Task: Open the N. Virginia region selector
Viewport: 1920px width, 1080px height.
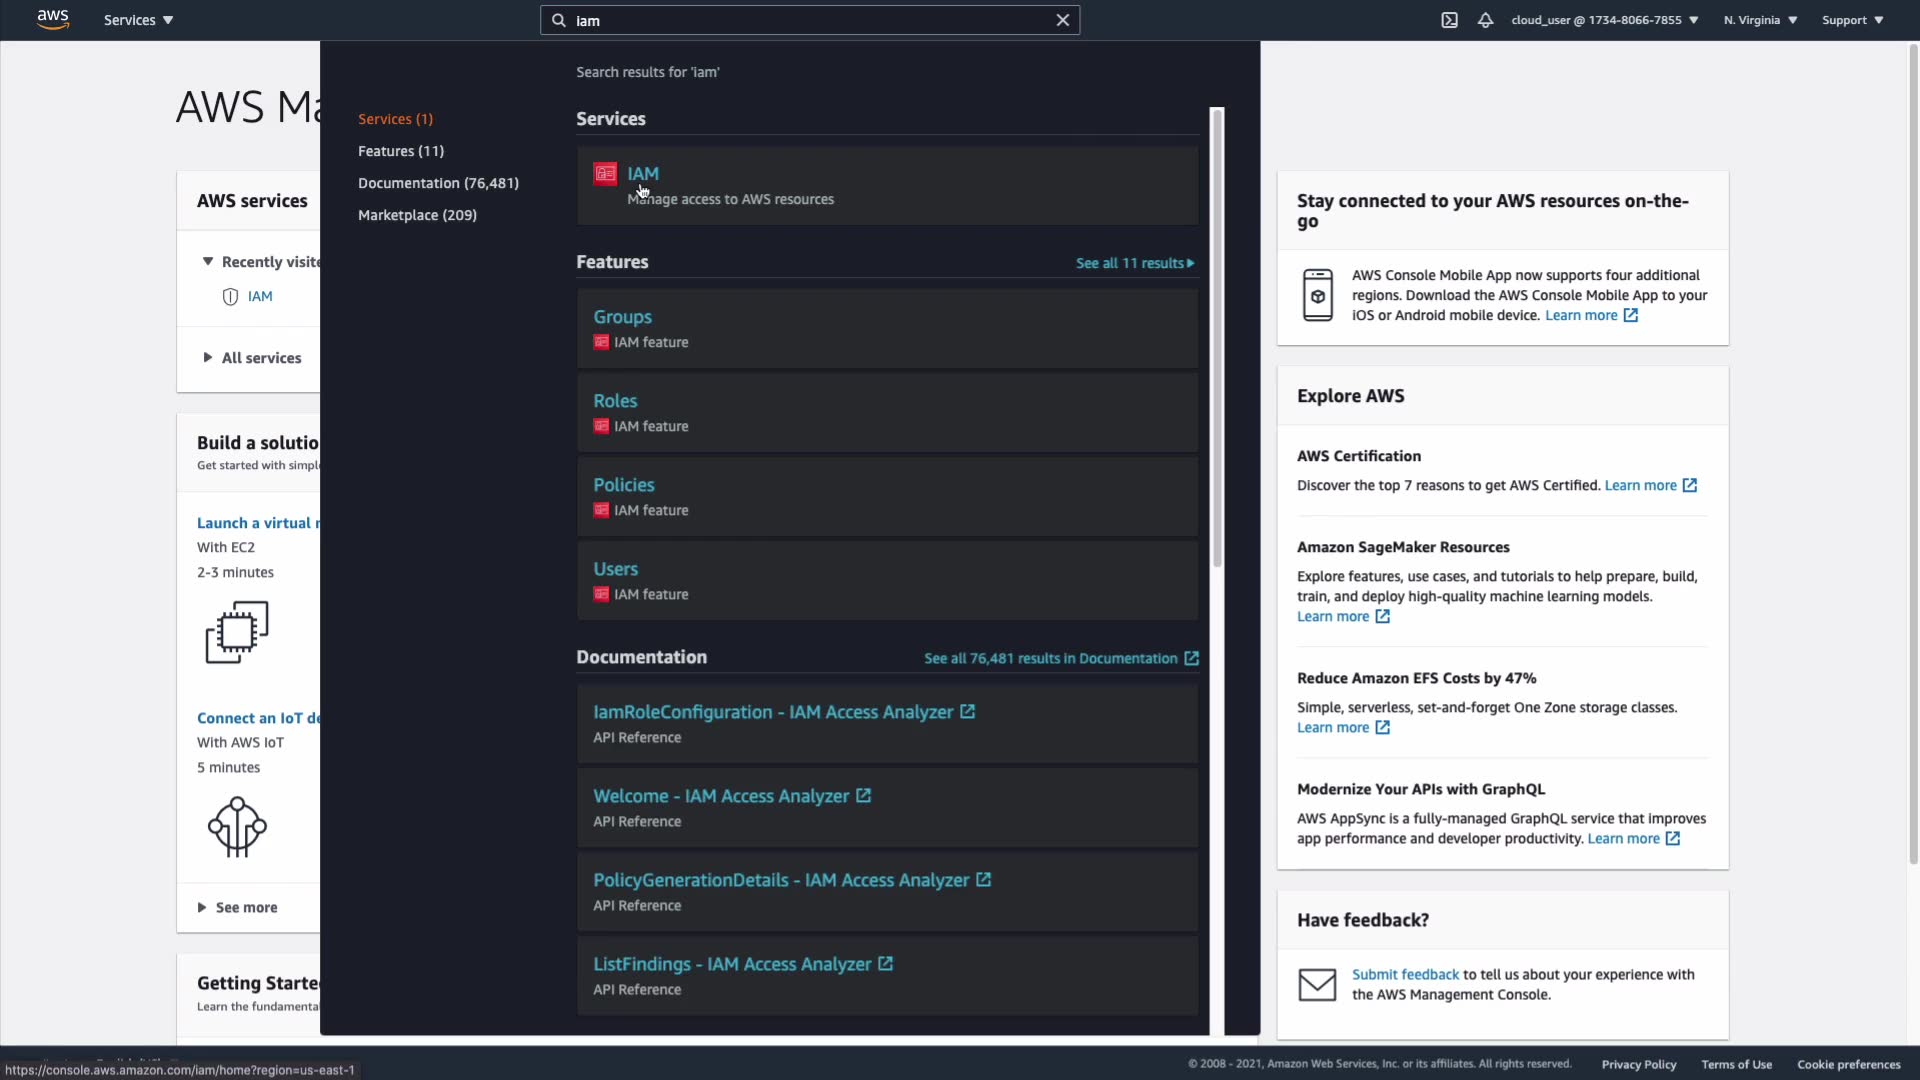Action: 1760,20
